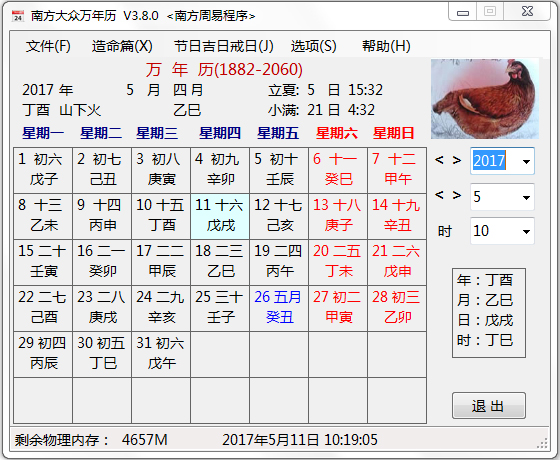Select Saturday 6 十一 癸巳
The image size is (560, 460).
pos(338,170)
